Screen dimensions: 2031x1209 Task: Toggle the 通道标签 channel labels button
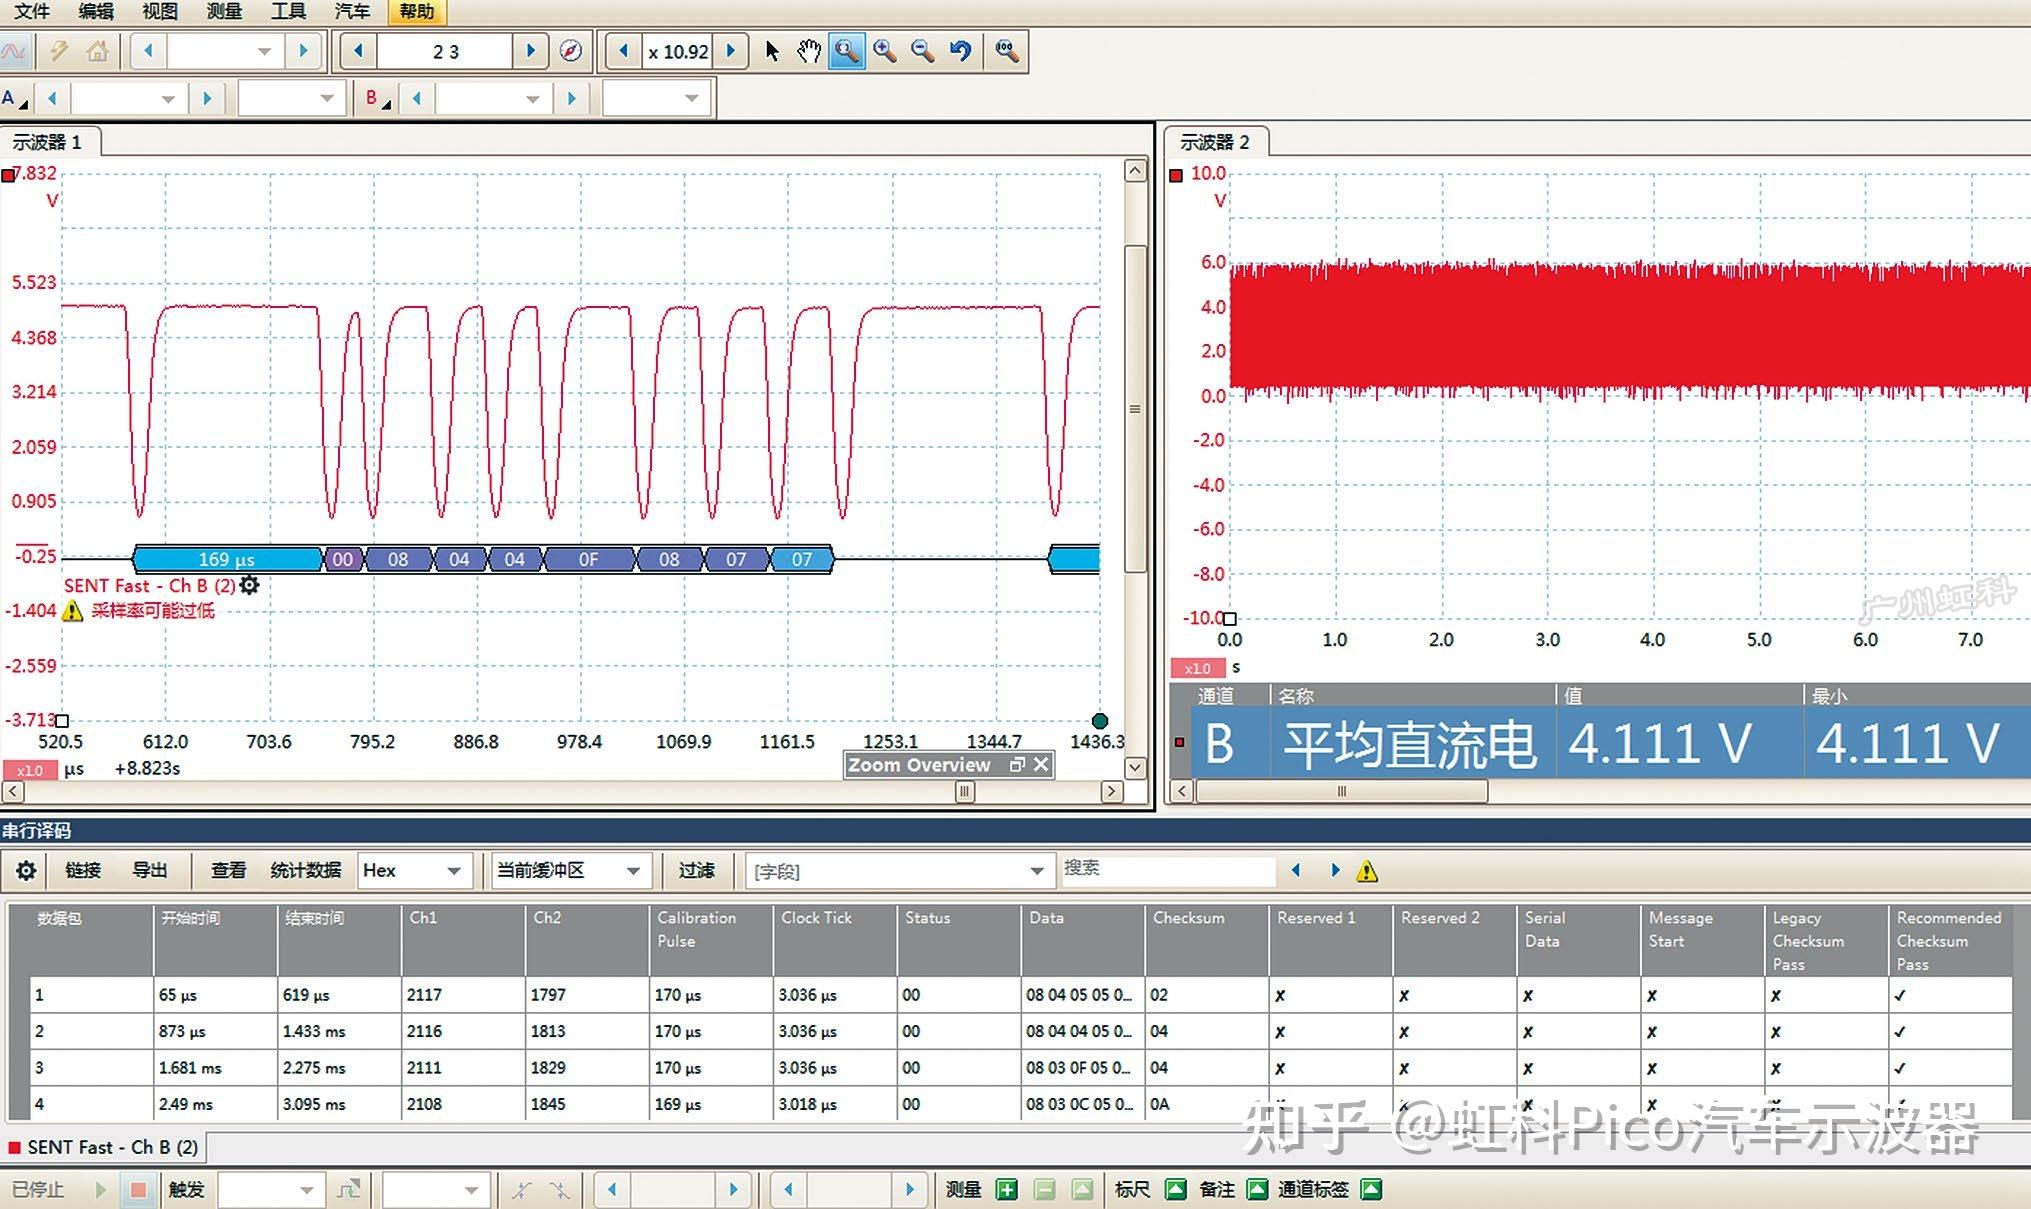[x=1372, y=1189]
